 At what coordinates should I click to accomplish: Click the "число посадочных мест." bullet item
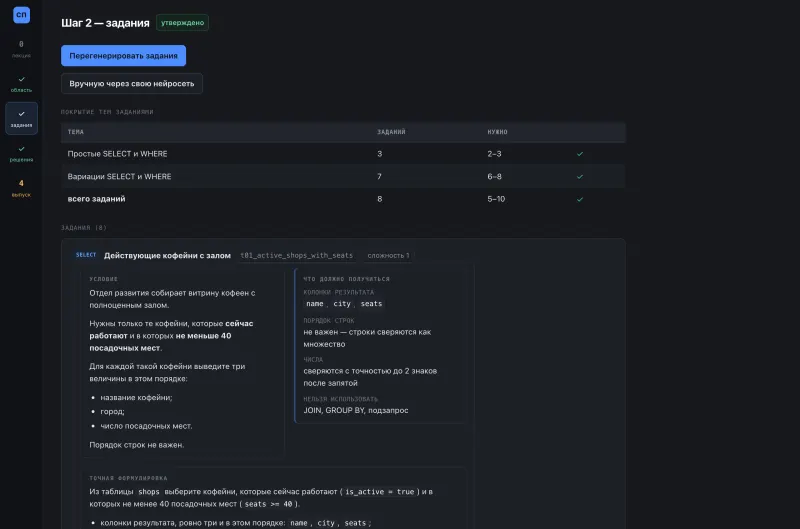coord(146,426)
